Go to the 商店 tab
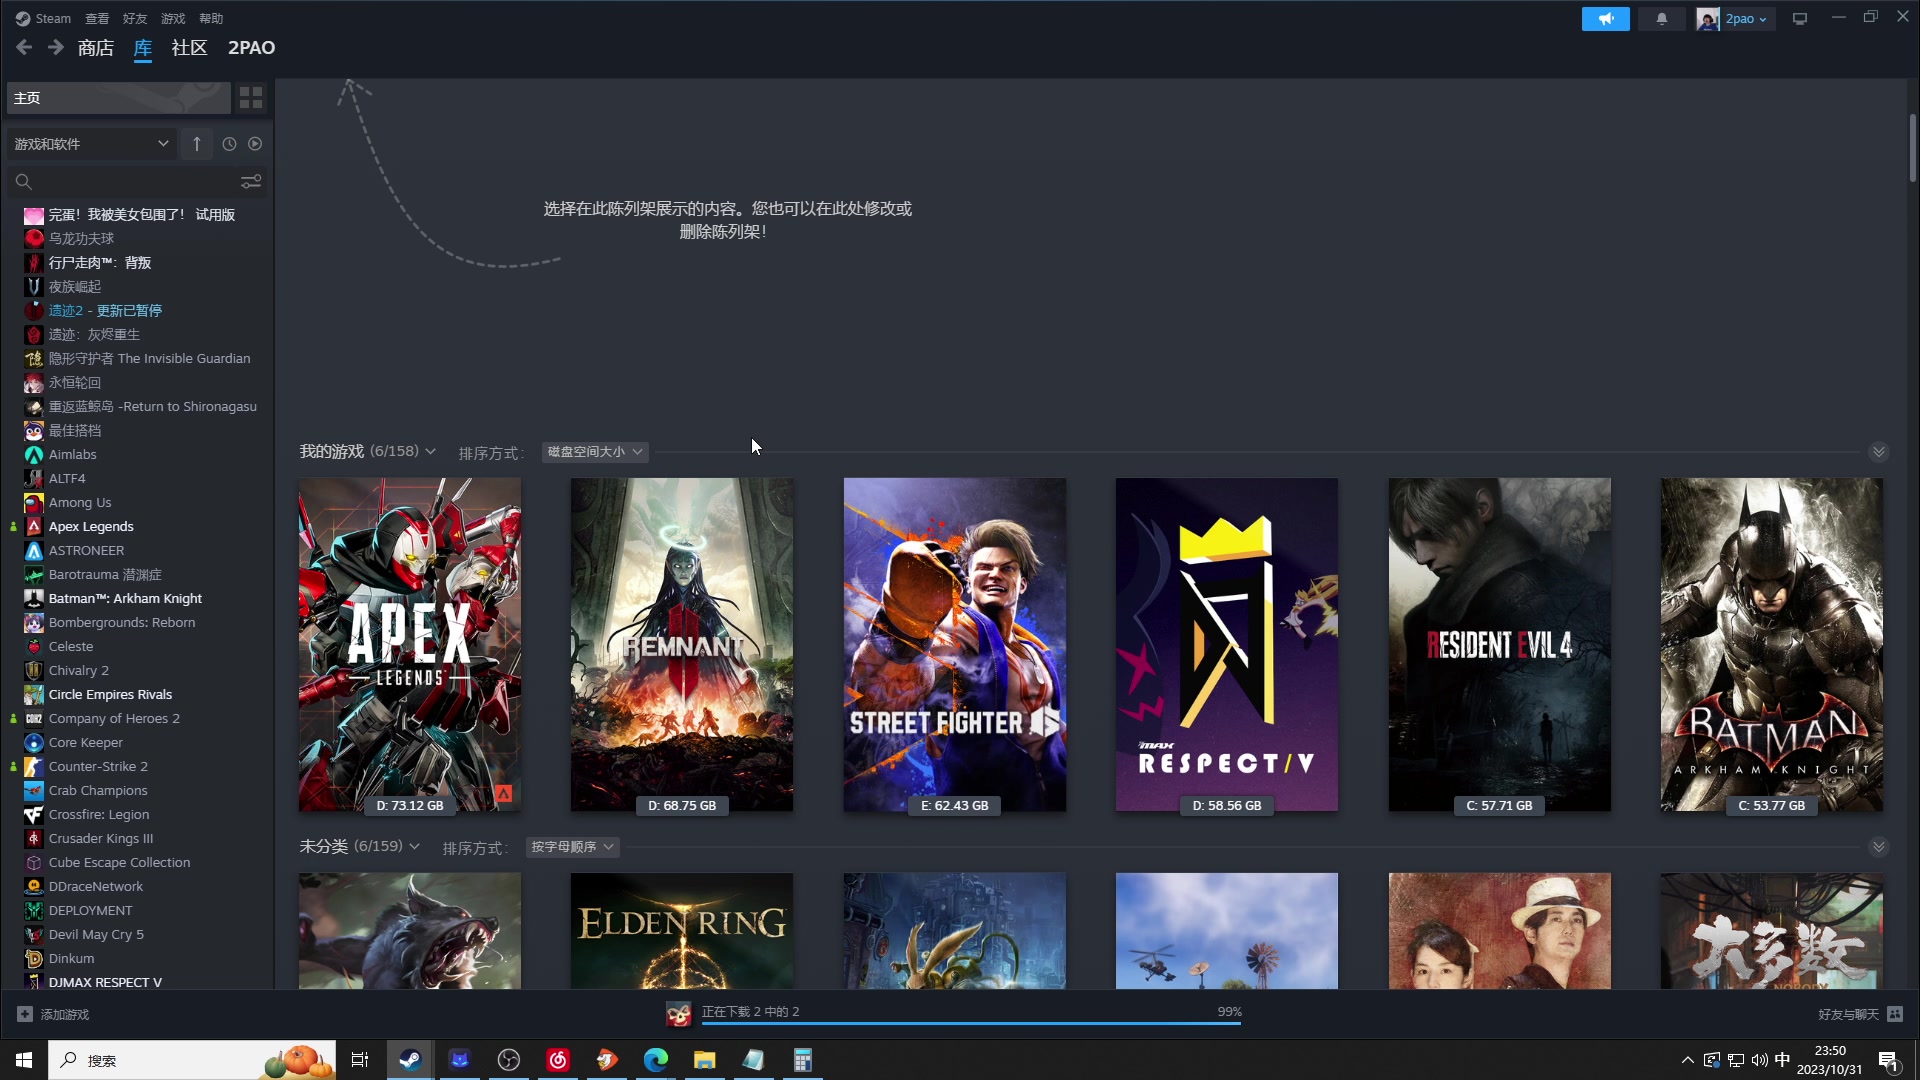The image size is (1920, 1080). tap(96, 47)
